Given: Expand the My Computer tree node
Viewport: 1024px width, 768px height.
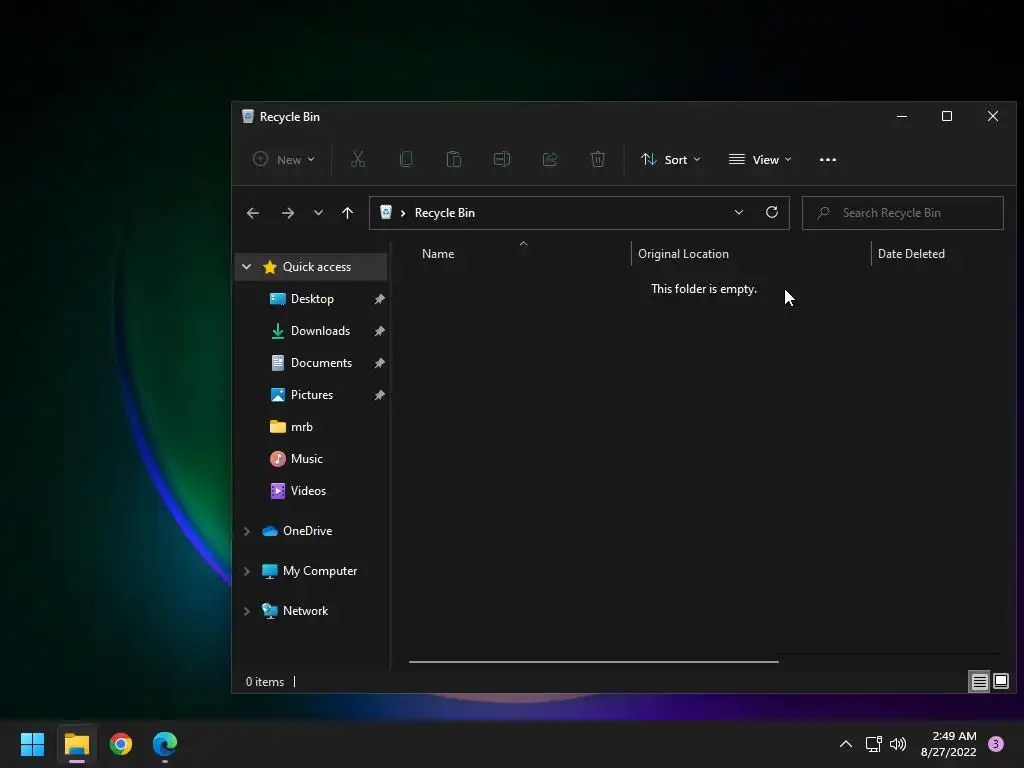Looking at the screenshot, I should pyautogui.click(x=247, y=571).
